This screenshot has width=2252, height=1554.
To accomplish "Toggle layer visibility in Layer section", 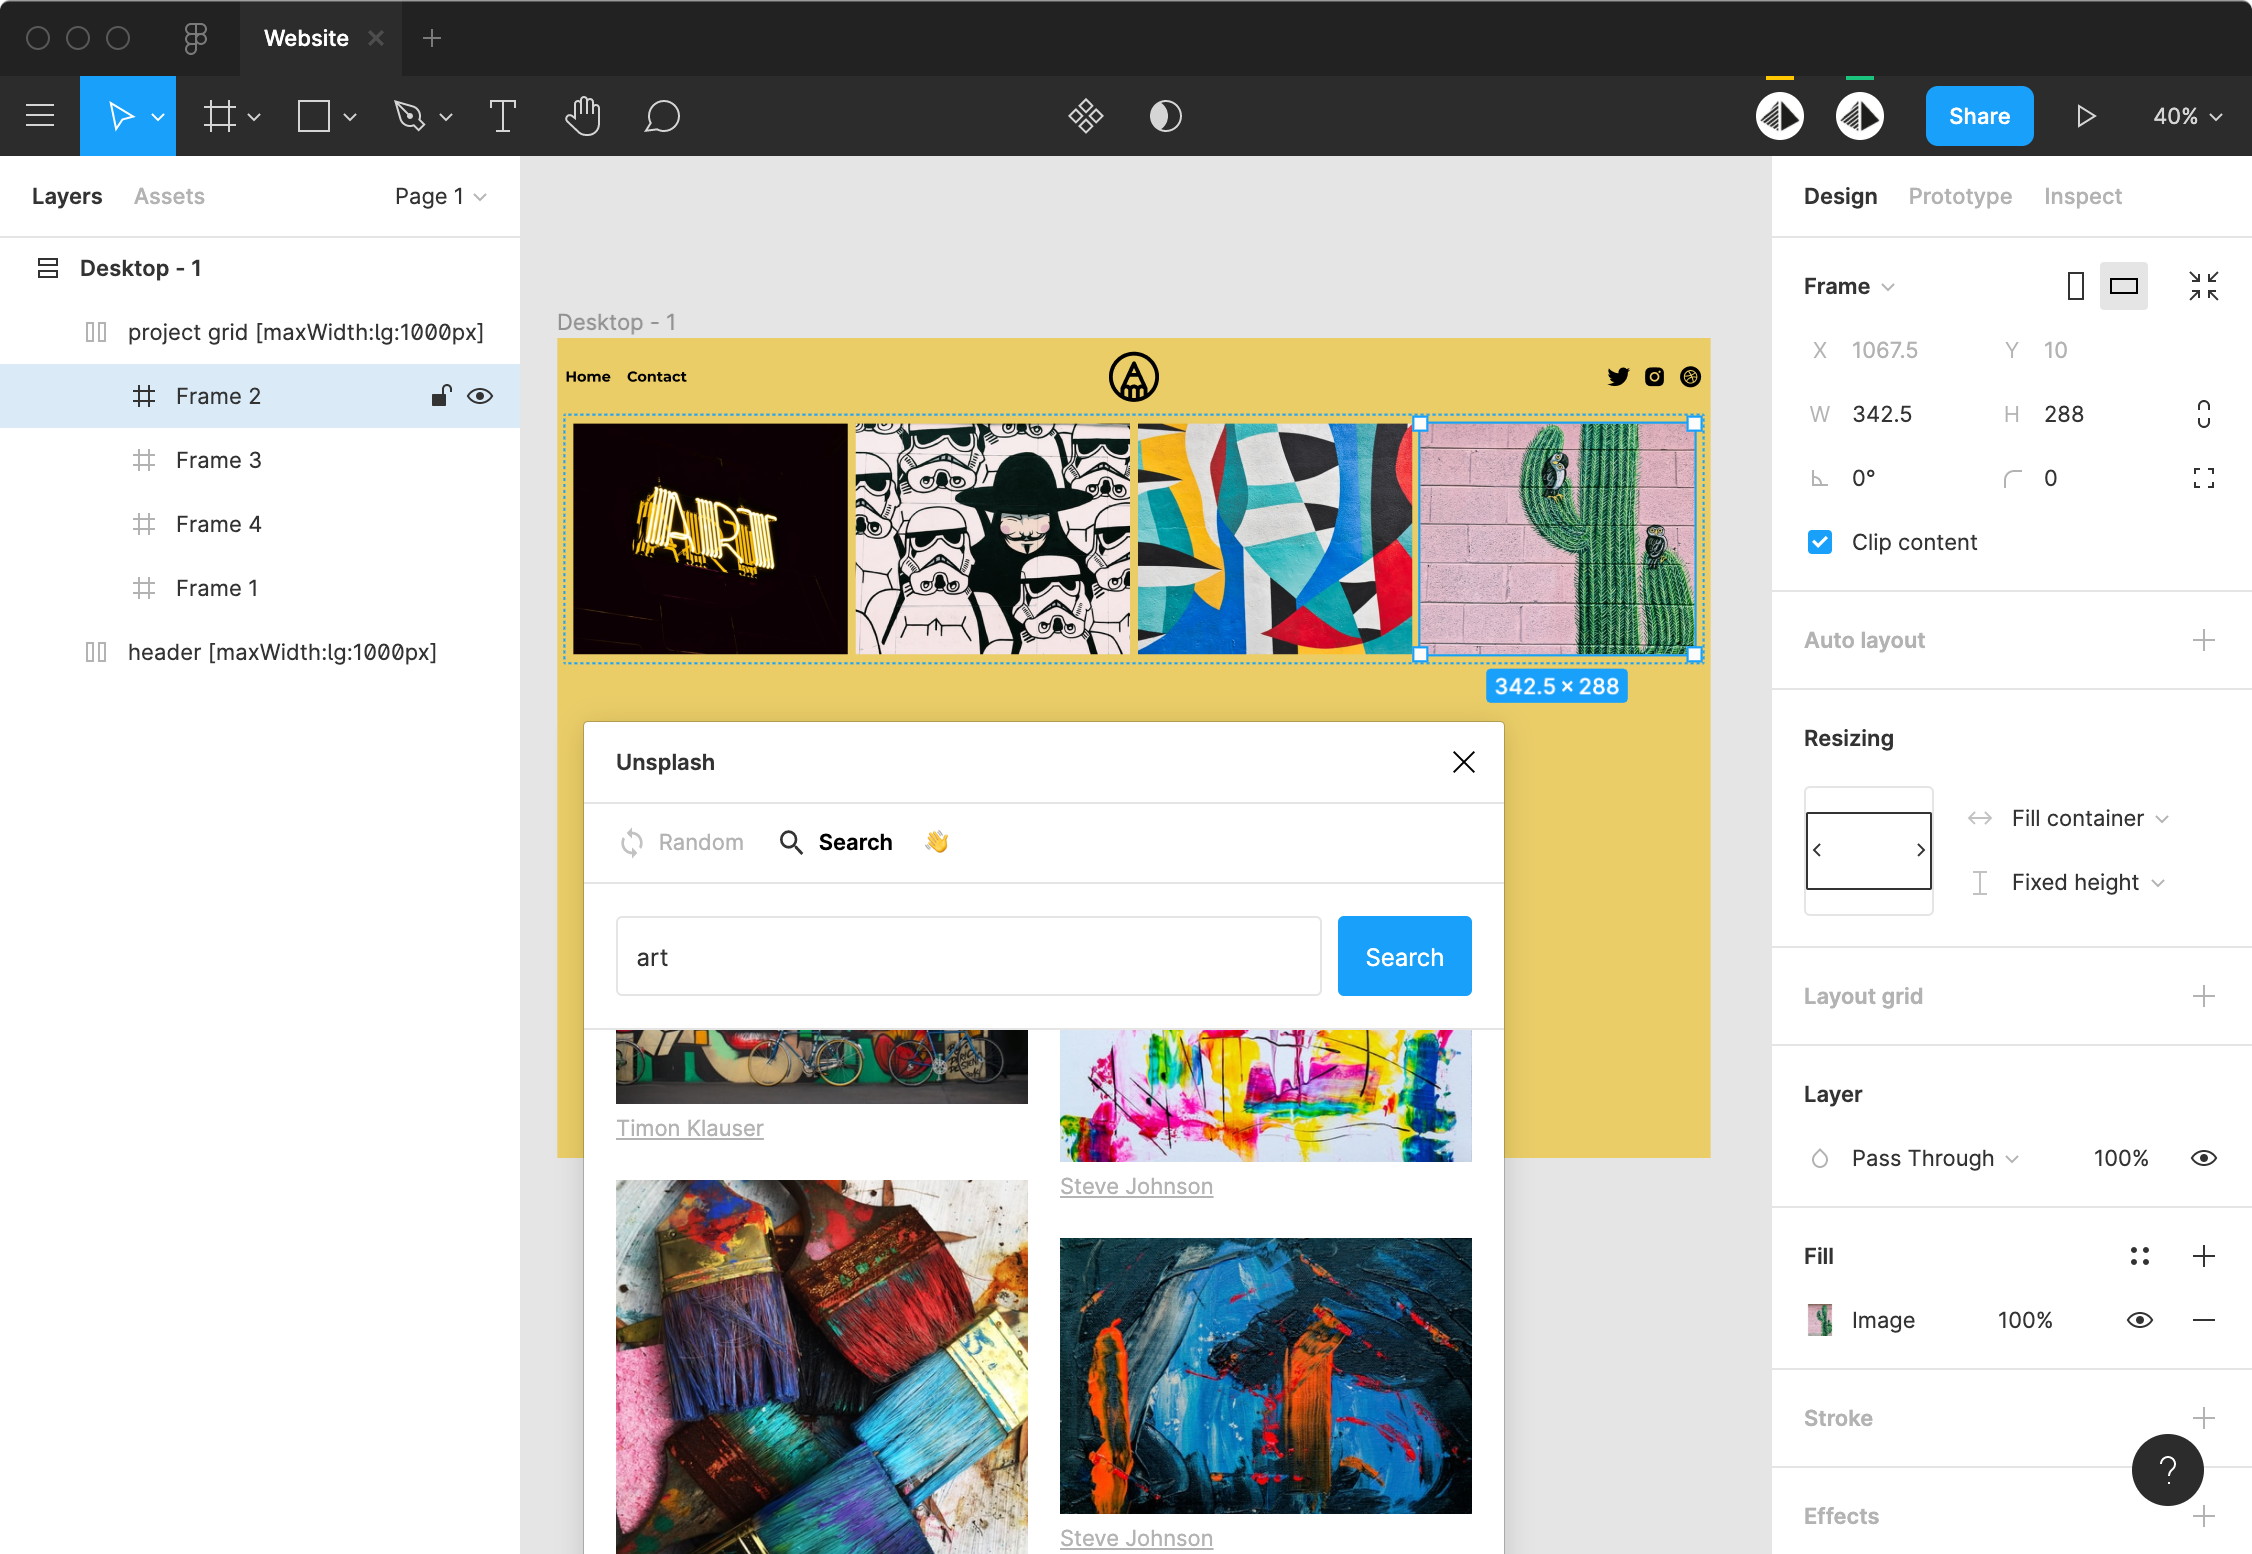I will tap(2204, 1158).
